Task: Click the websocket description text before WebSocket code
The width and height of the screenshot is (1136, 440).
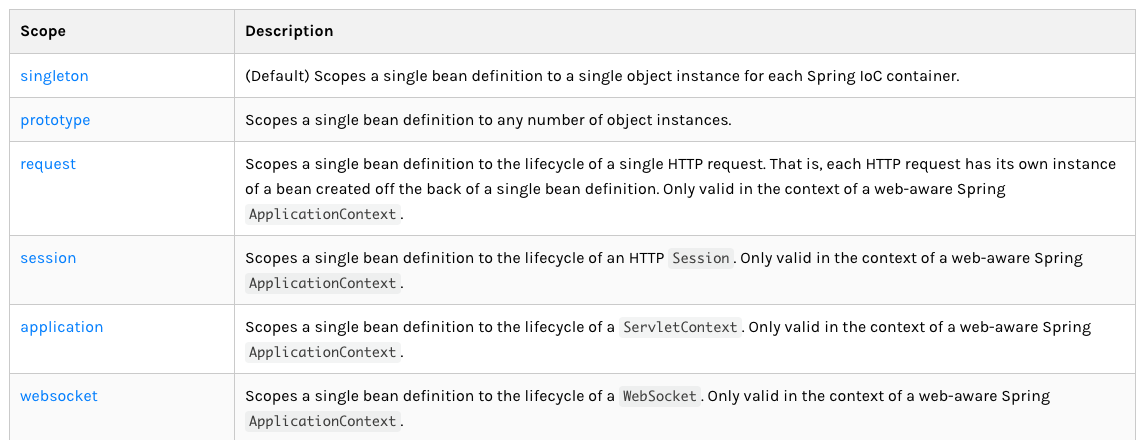Action: click(430, 396)
